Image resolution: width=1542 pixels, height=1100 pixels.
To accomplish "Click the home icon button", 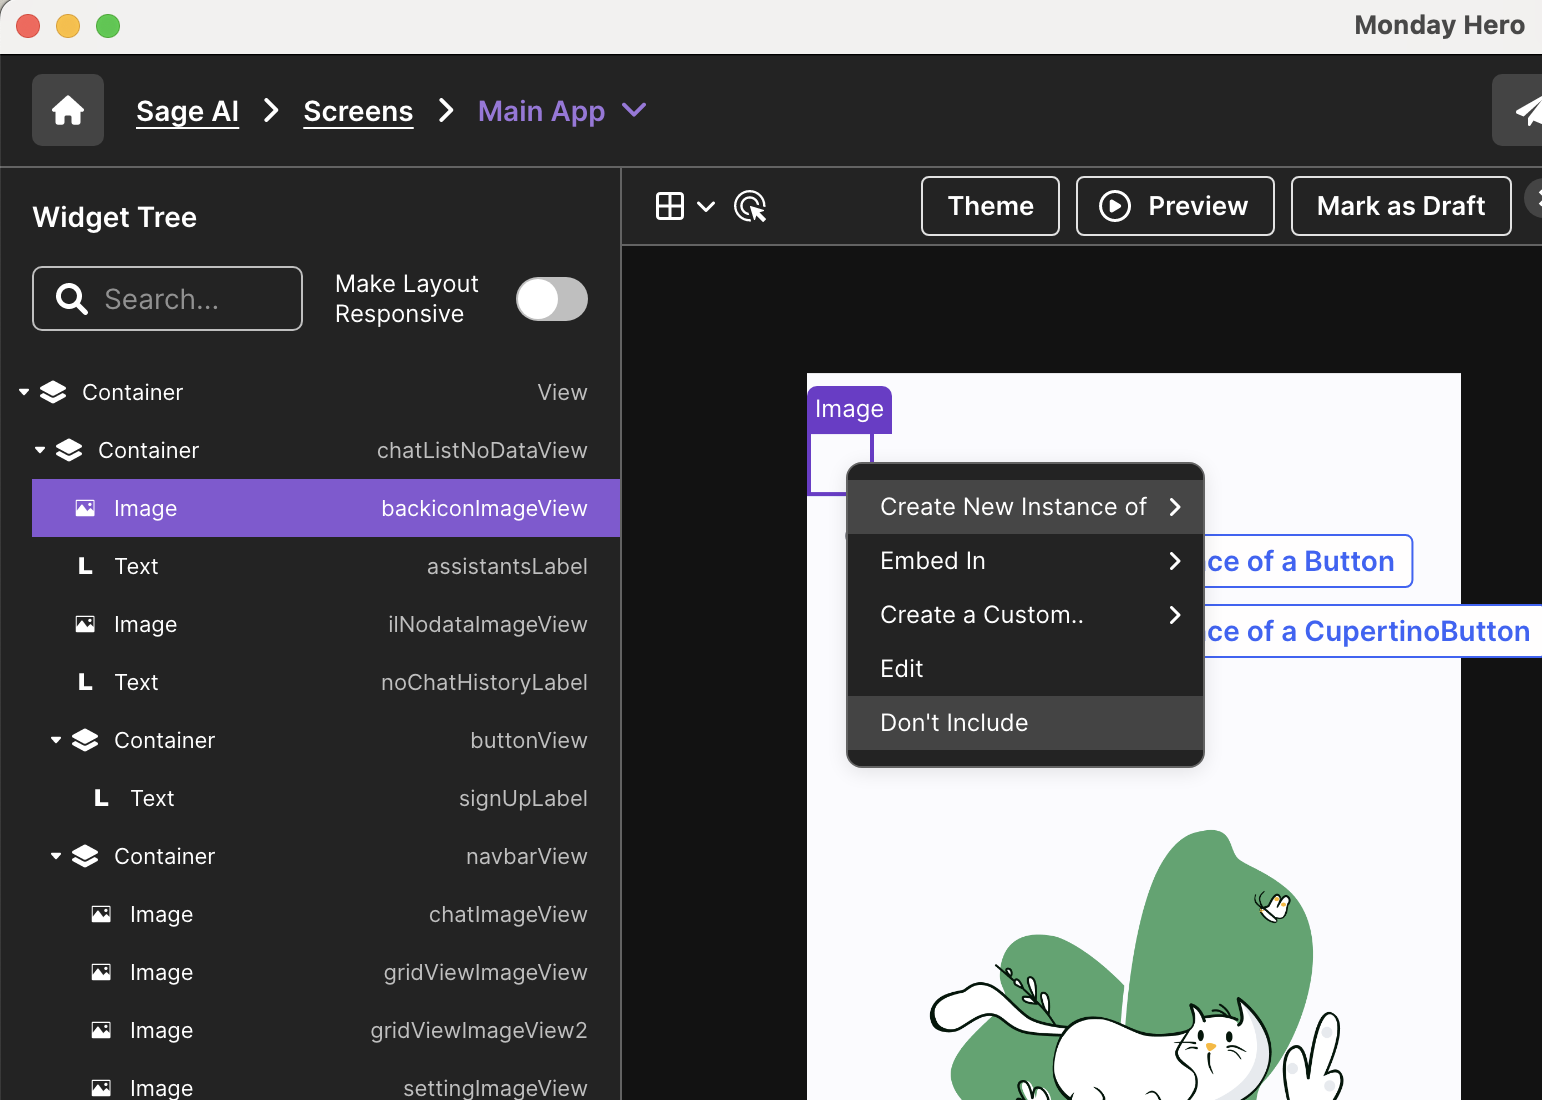I will tap(68, 110).
